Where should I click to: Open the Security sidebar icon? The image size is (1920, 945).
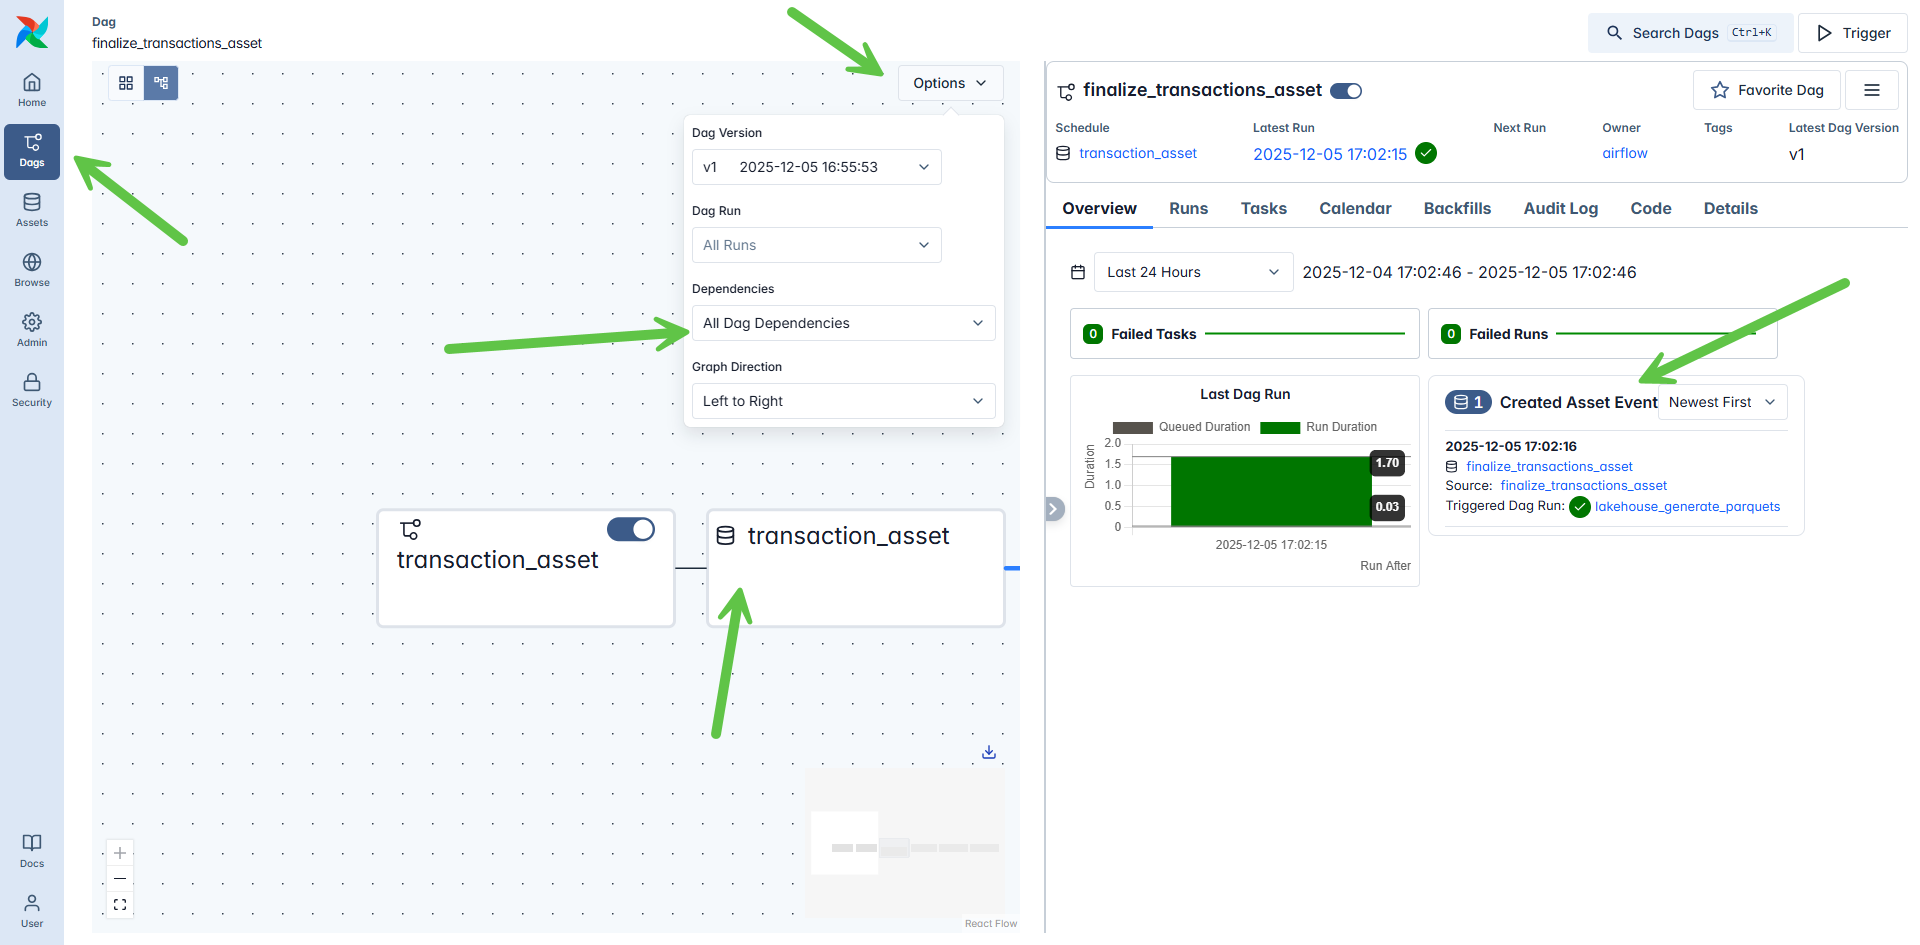tap(32, 390)
